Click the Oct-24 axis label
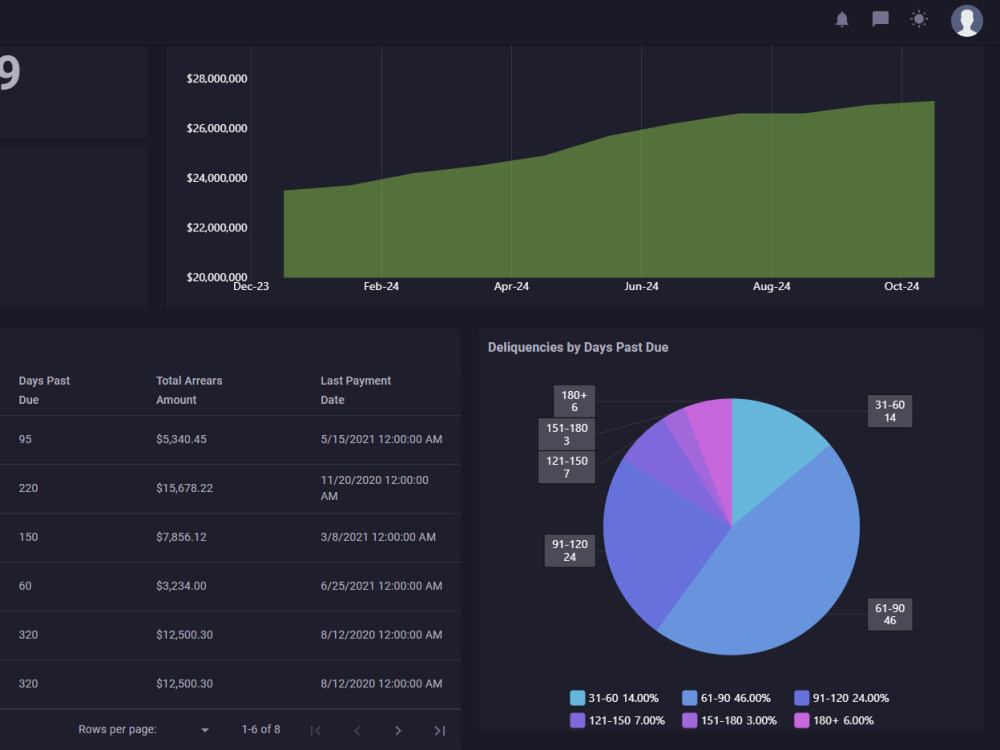The height and width of the screenshot is (750, 1000). 901,286
